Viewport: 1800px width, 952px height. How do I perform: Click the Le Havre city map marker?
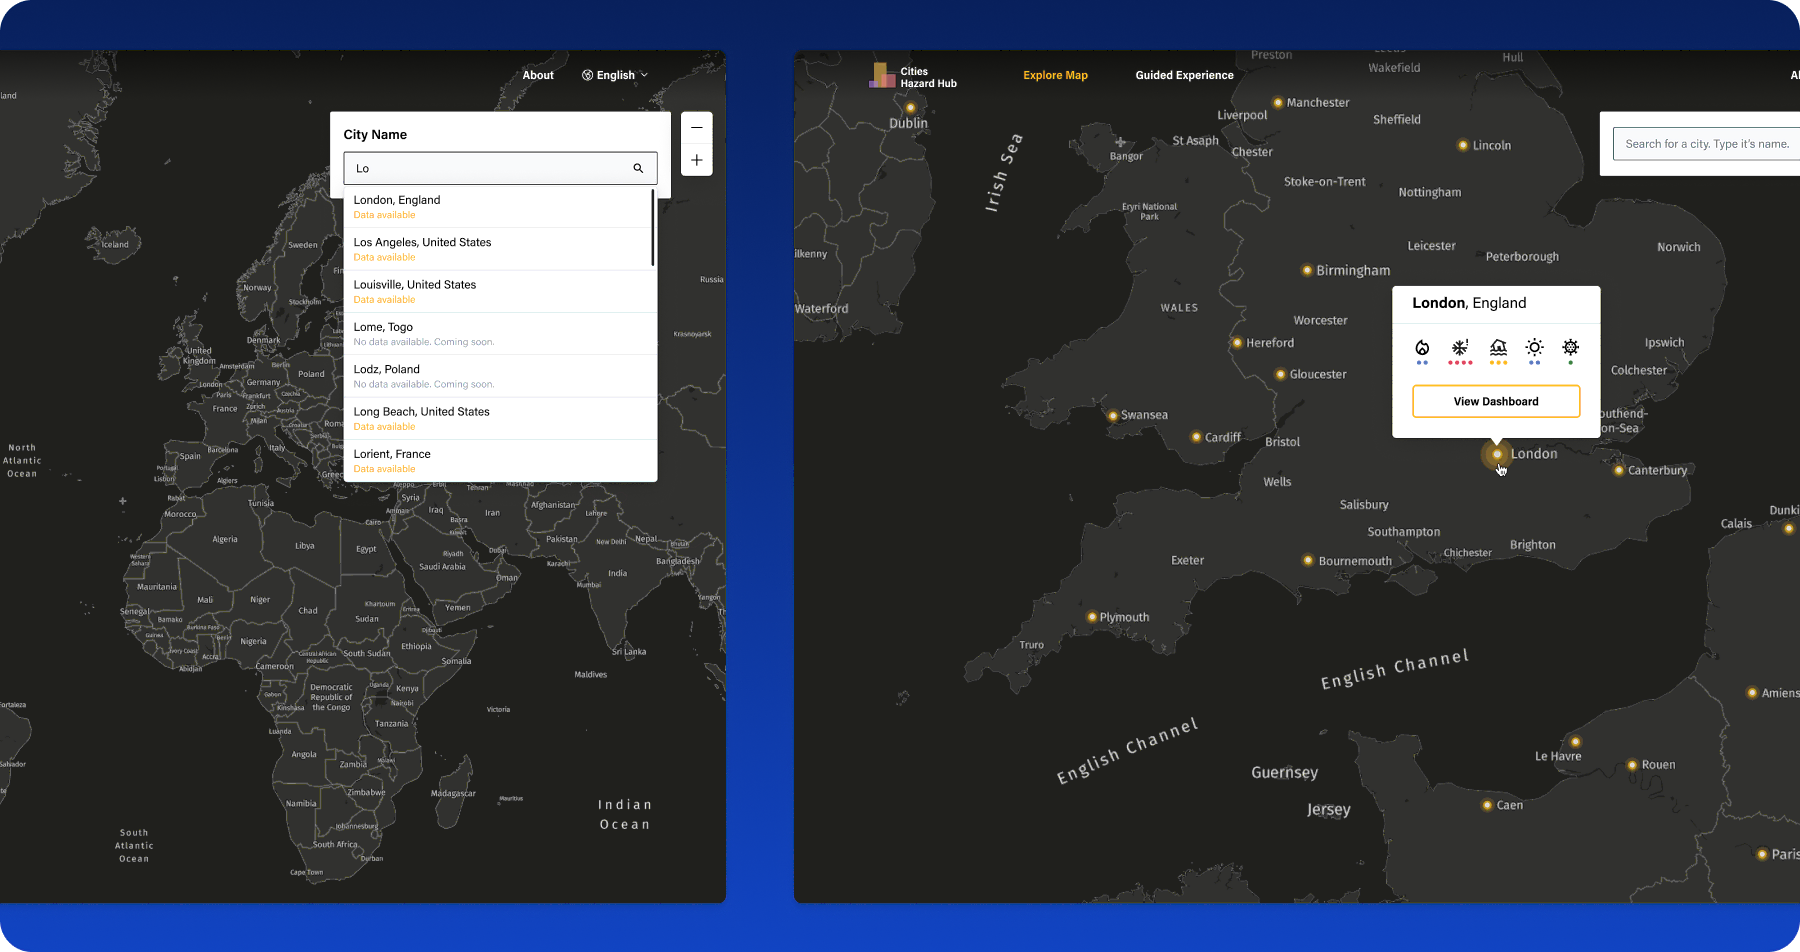click(x=1575, y=742)
